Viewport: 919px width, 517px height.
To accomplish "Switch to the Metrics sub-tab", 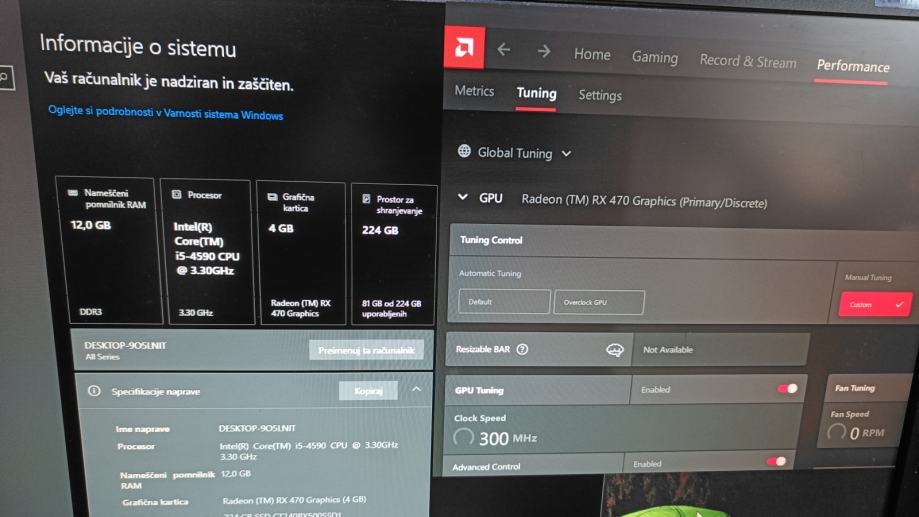I will coord(474,91).
